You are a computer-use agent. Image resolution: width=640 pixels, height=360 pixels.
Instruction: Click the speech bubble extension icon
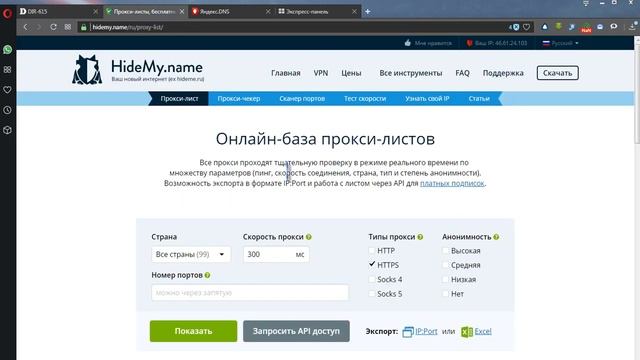614,27
